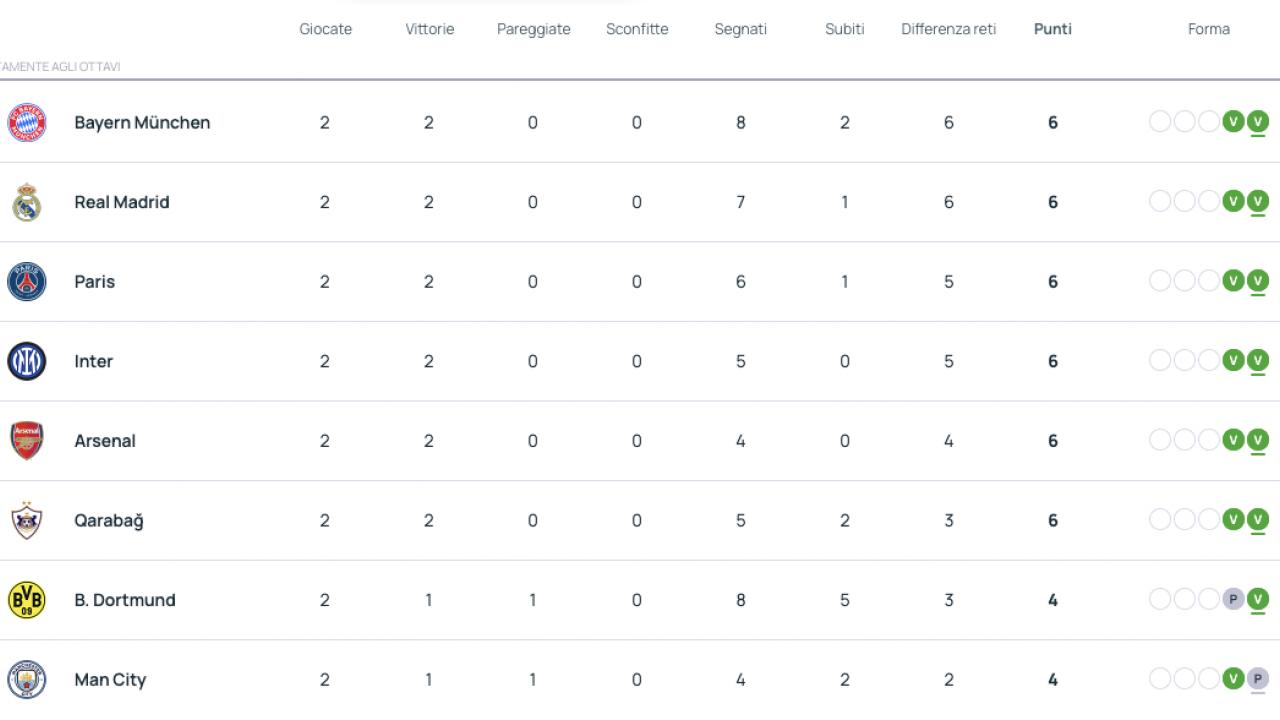This screenshot has height=720, width=1280.
Task: Click the Bayern München club crest
Action: 27,122
